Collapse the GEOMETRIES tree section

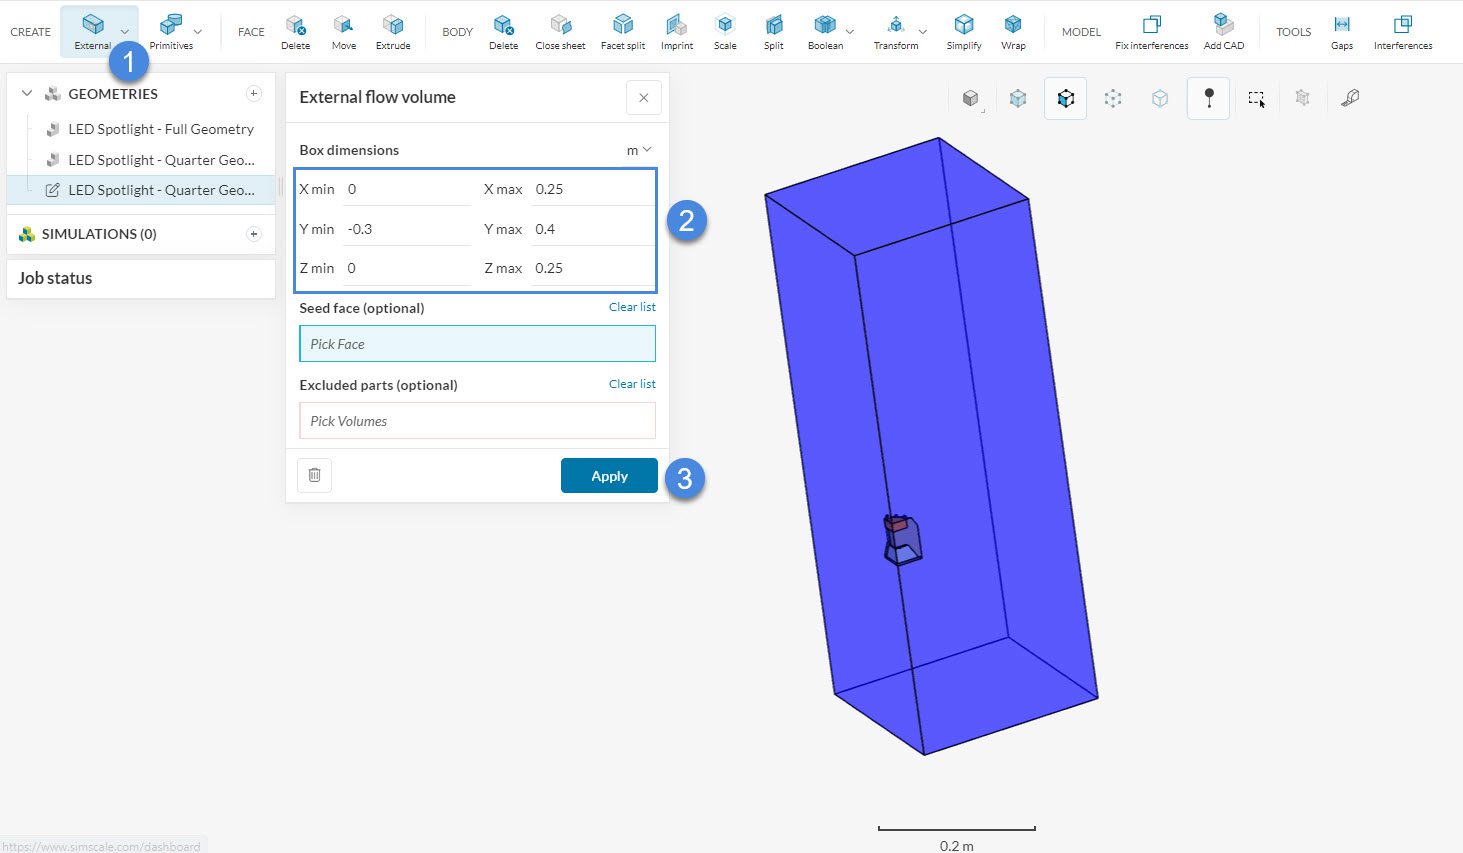(27, 94)
